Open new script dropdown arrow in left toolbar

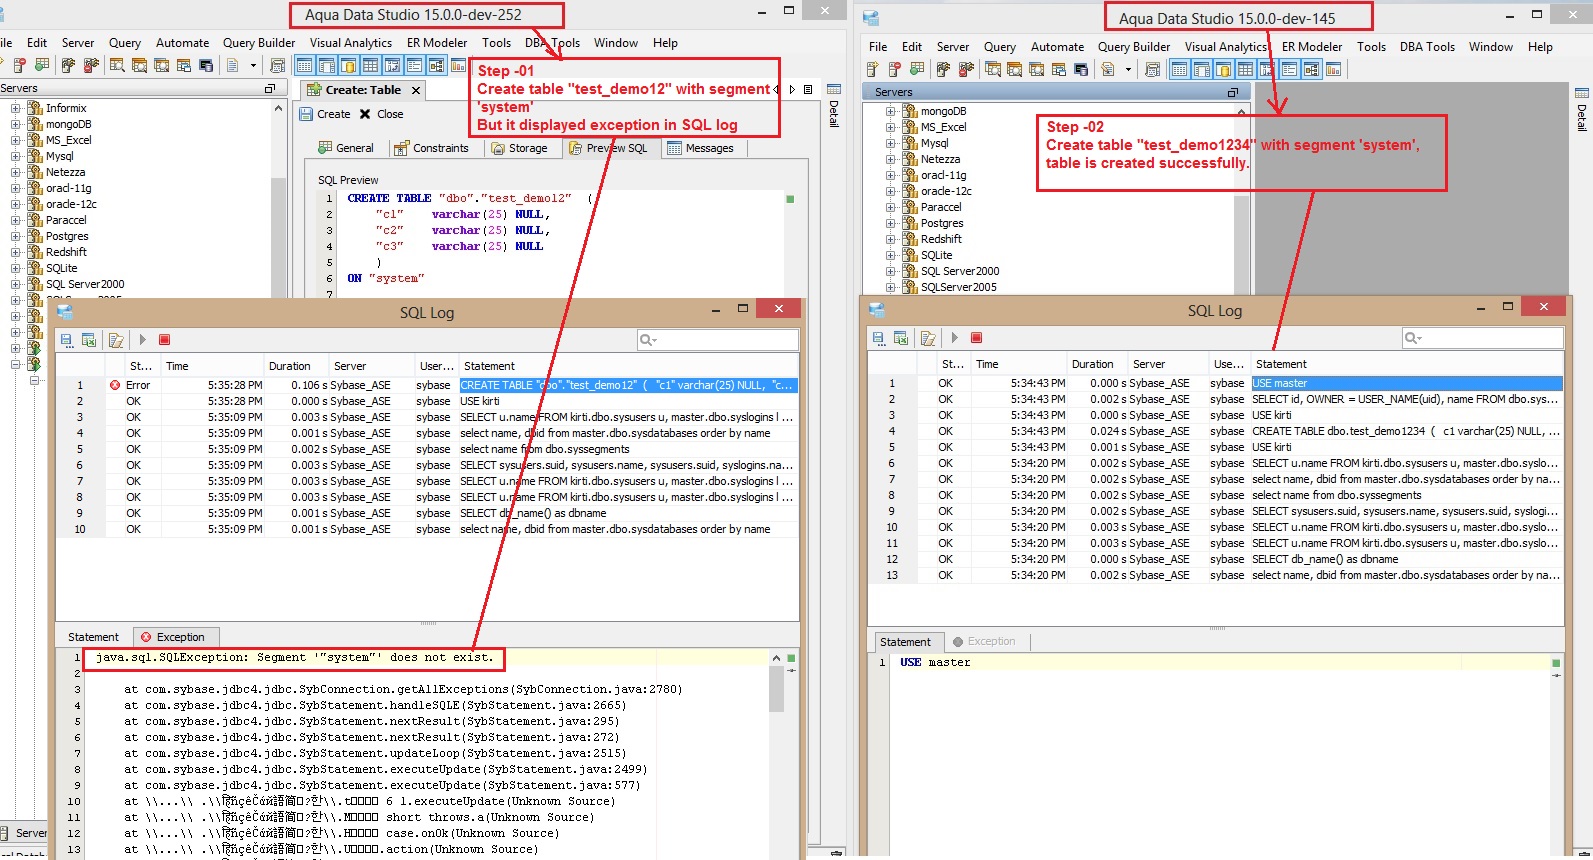(253, 65)
